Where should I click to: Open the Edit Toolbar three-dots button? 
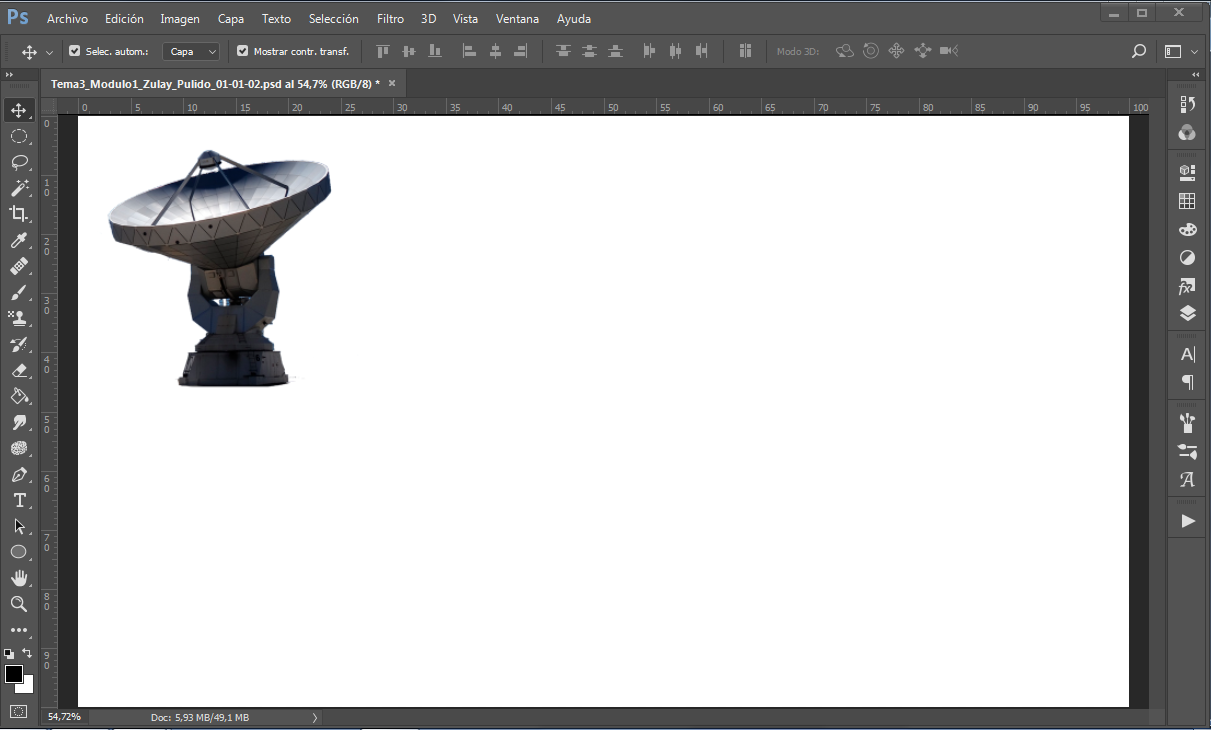click(19, 630)
